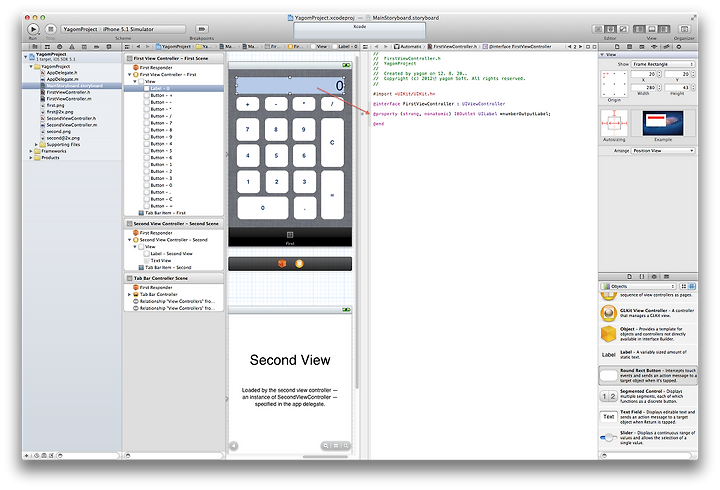Click YagomProject in the editor jump bar
This screenshot has height=490, width=720.
point(173,46)
